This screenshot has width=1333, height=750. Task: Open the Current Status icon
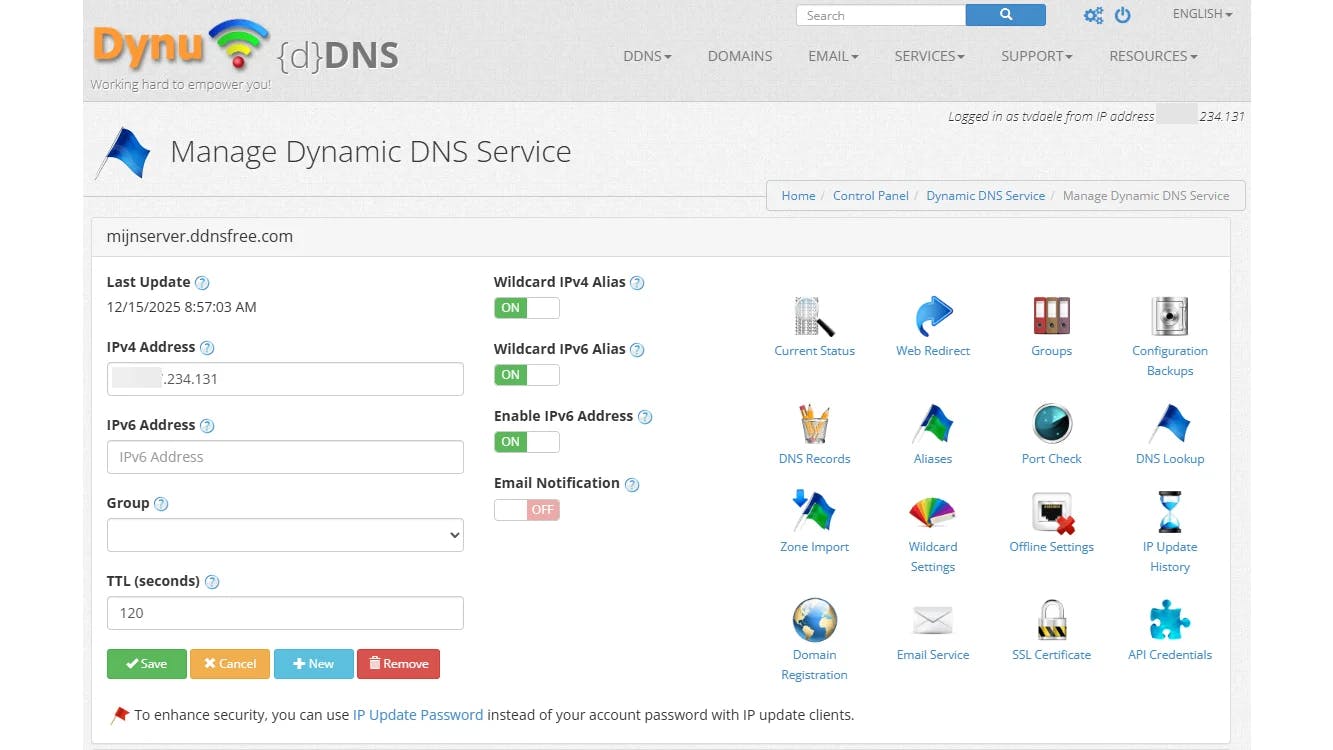pos(814,317)
